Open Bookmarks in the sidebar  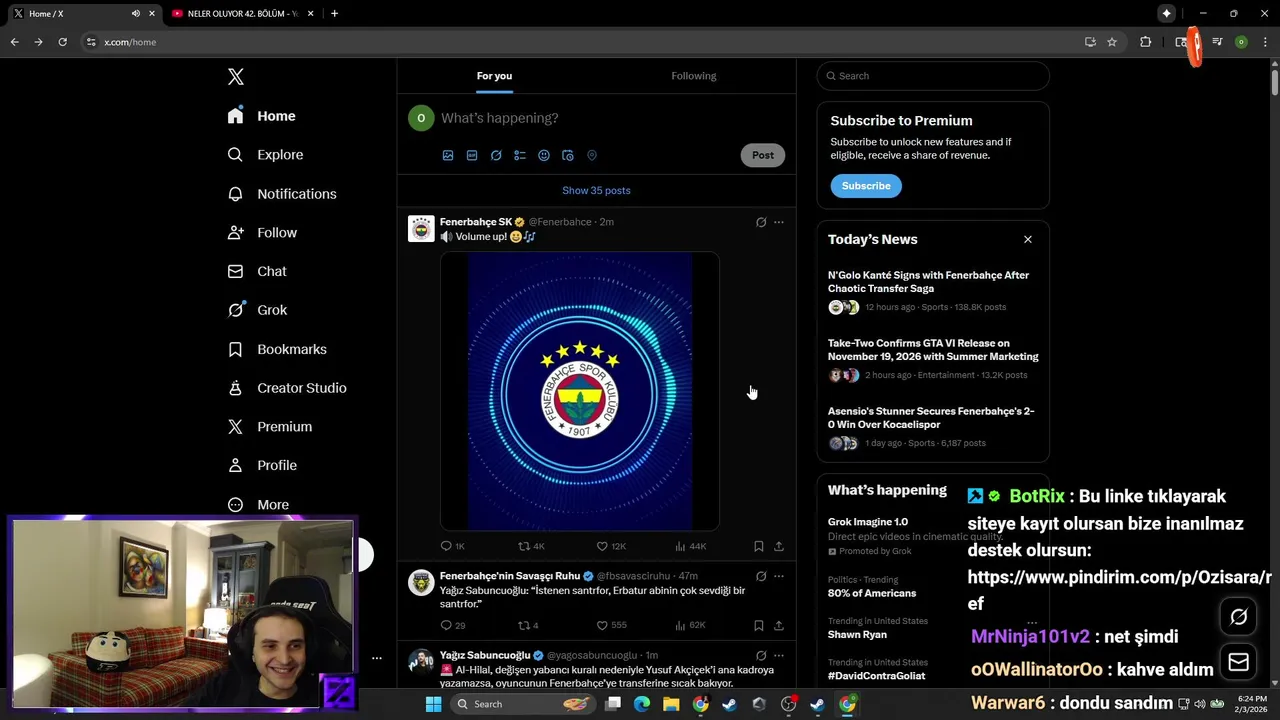pos(277,349)
